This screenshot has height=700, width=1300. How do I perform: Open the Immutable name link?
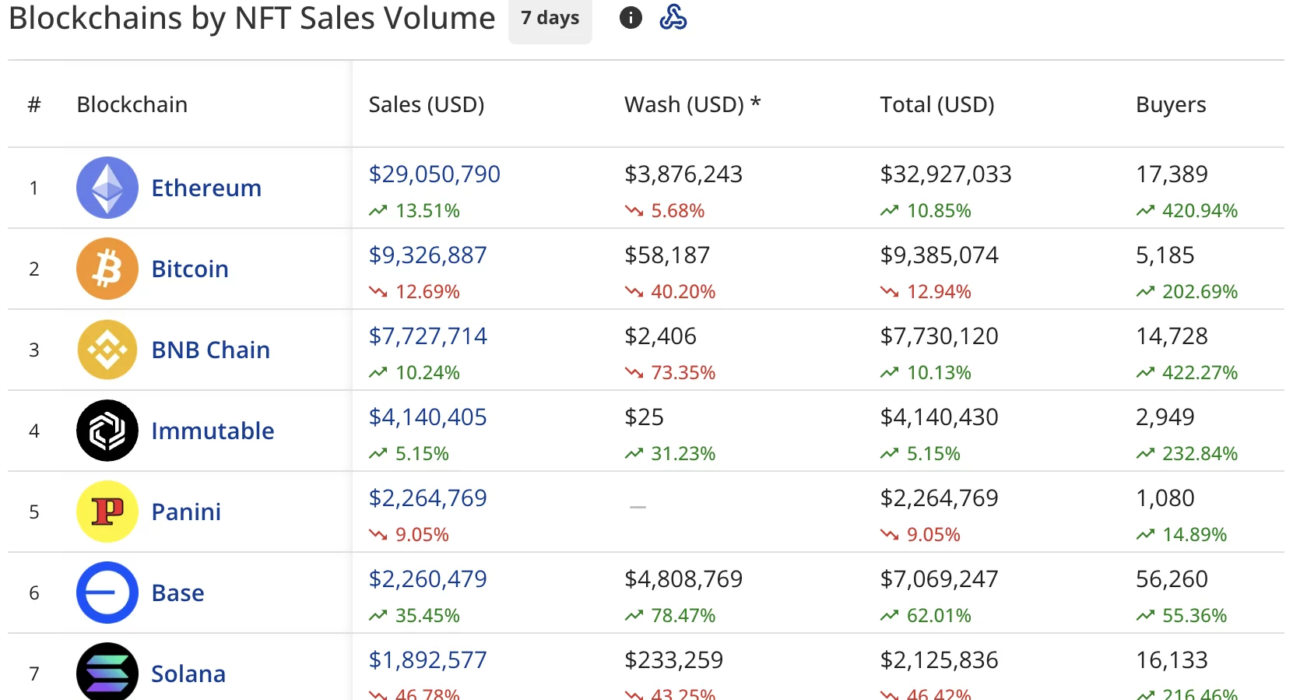[x=212, y=431]
